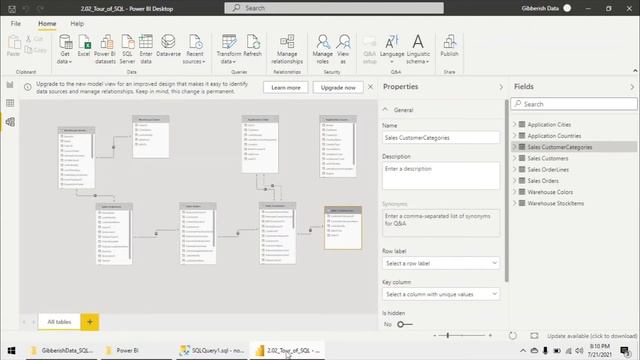Open SQLQuery1.sql taskbar window
Screen dimensions: 640x360
click(212, 350)
